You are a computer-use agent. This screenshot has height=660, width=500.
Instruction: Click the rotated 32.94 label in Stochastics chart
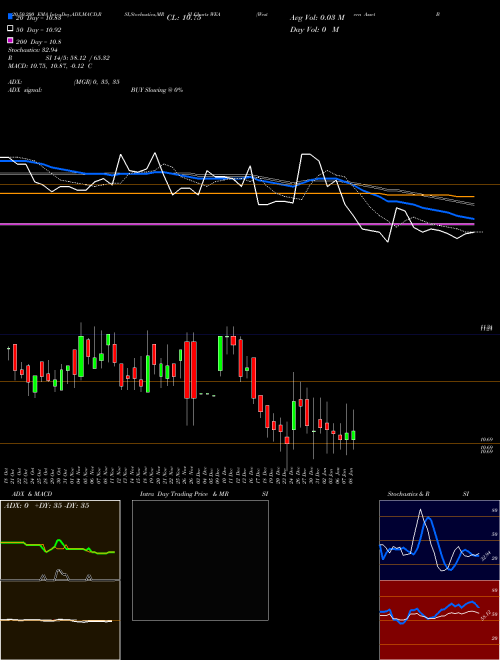click(x=486, y=555)
